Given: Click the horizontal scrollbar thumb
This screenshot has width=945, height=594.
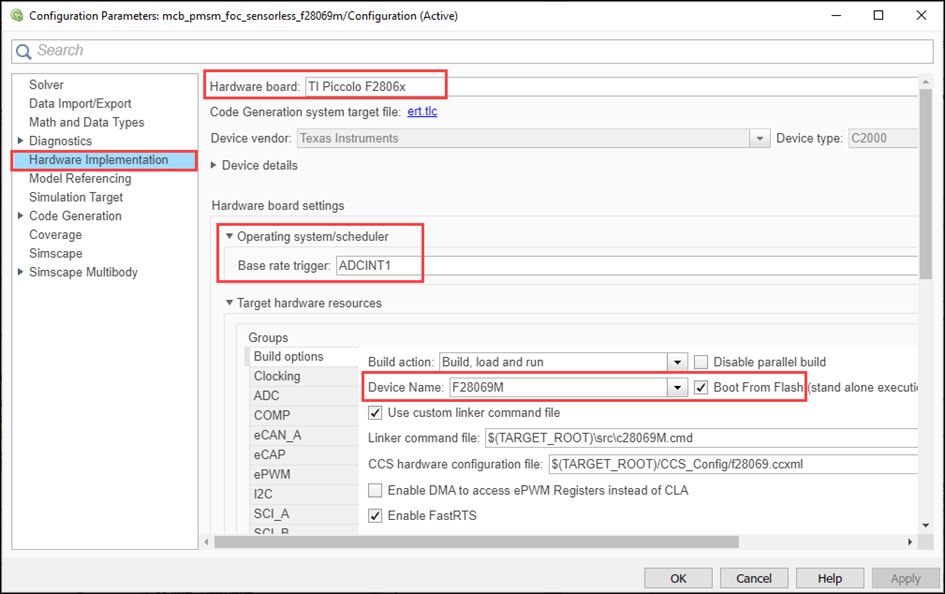Looking at the screenshot, I should 477,542.
